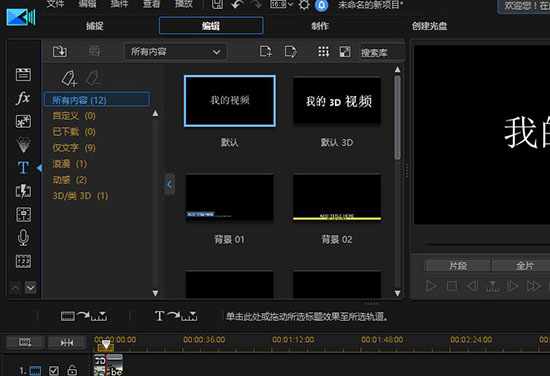Toggle the track 1 enable checkbox

(x=54, y=370)
